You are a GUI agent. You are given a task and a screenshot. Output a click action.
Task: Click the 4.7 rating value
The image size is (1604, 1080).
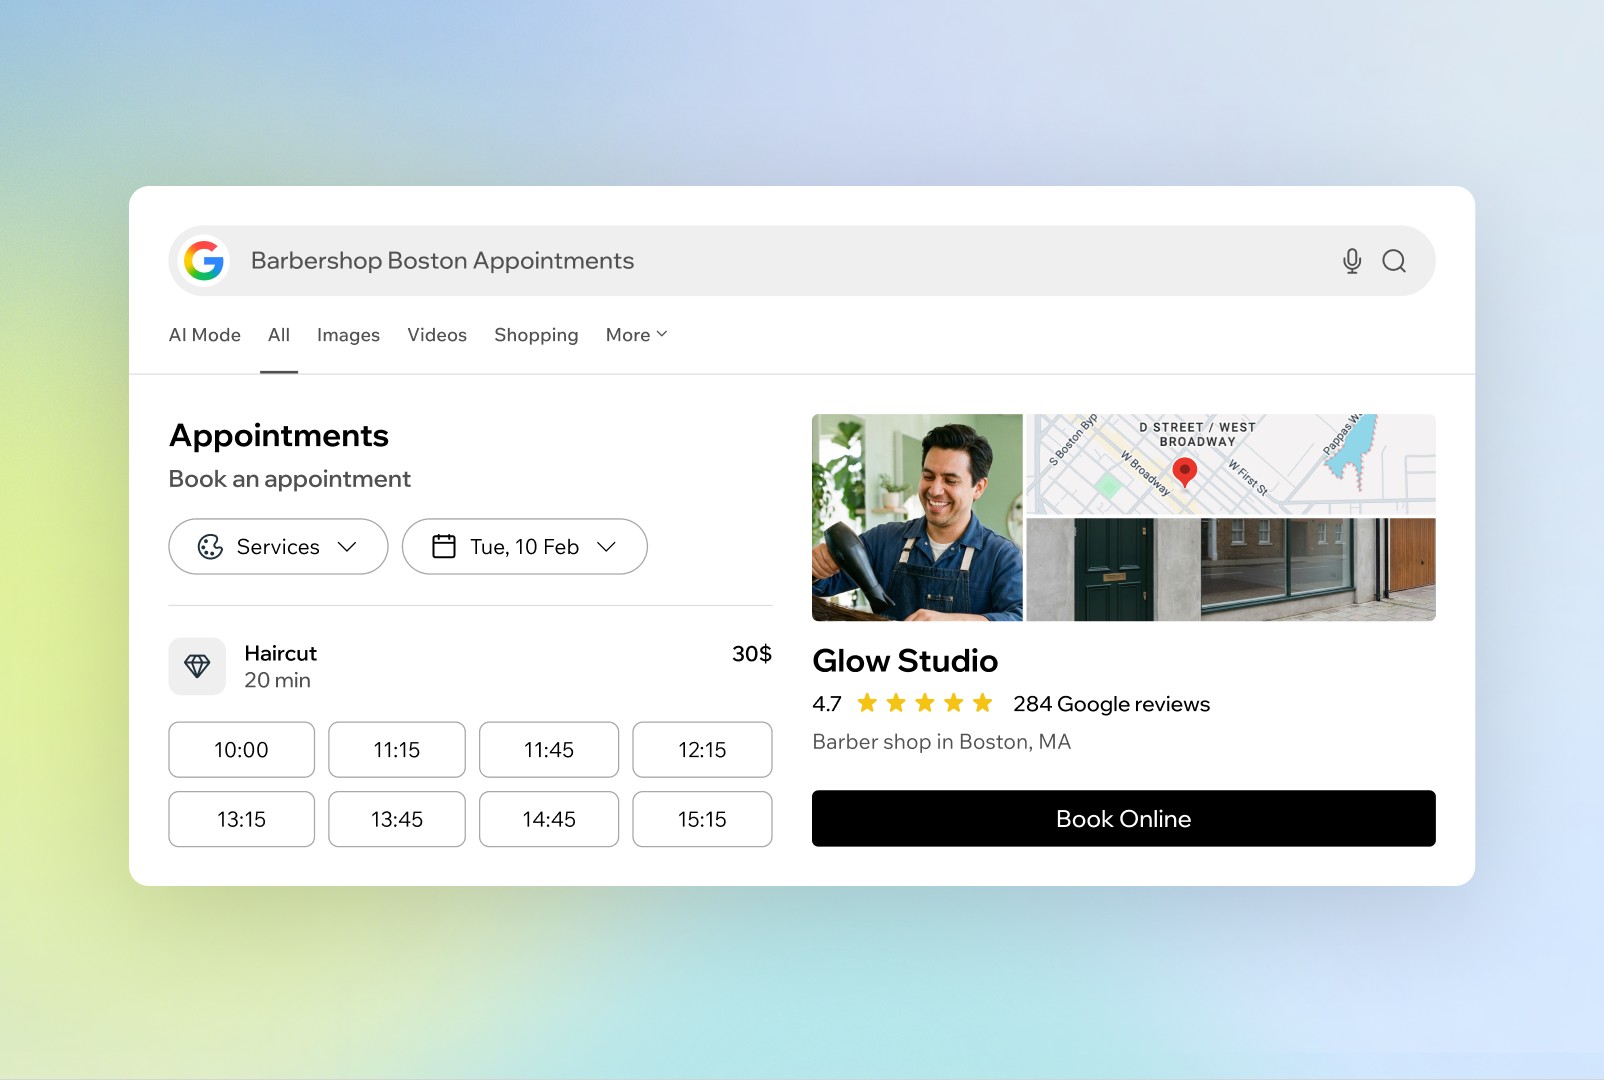827,704
